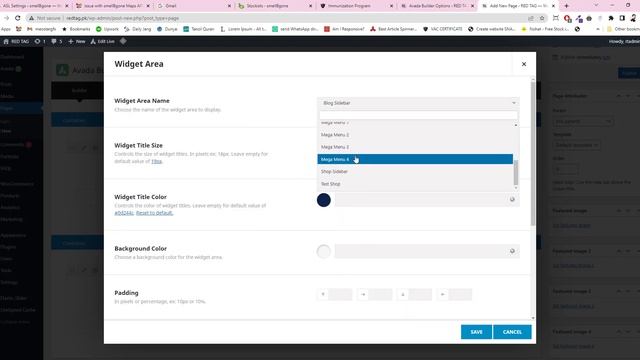Click Edit Live in the admin bar
Screen dimensions: 640x360
102,41
